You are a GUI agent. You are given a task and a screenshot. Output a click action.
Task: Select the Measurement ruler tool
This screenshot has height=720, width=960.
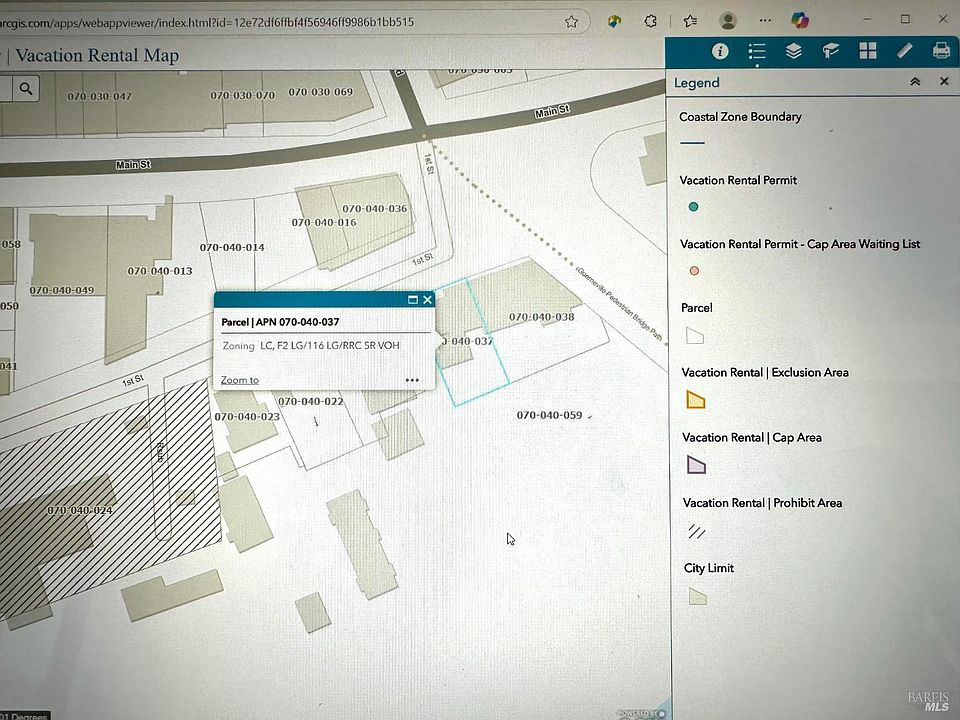(904, 52)
